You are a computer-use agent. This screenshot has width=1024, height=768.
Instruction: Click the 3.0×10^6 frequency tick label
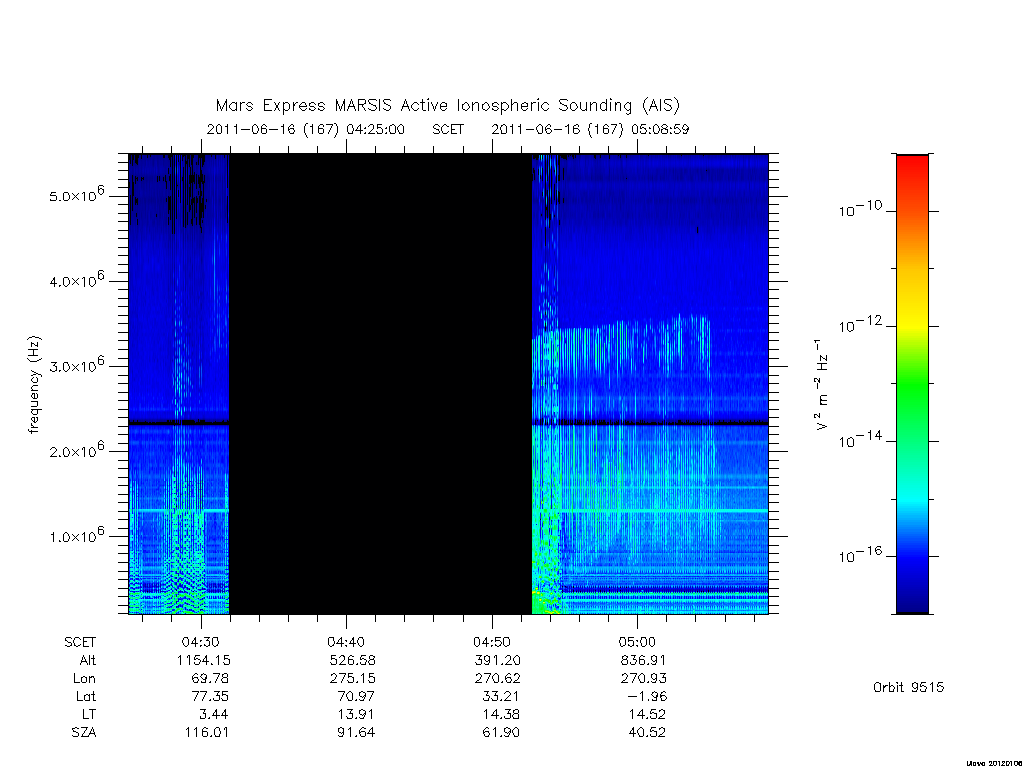77,365
